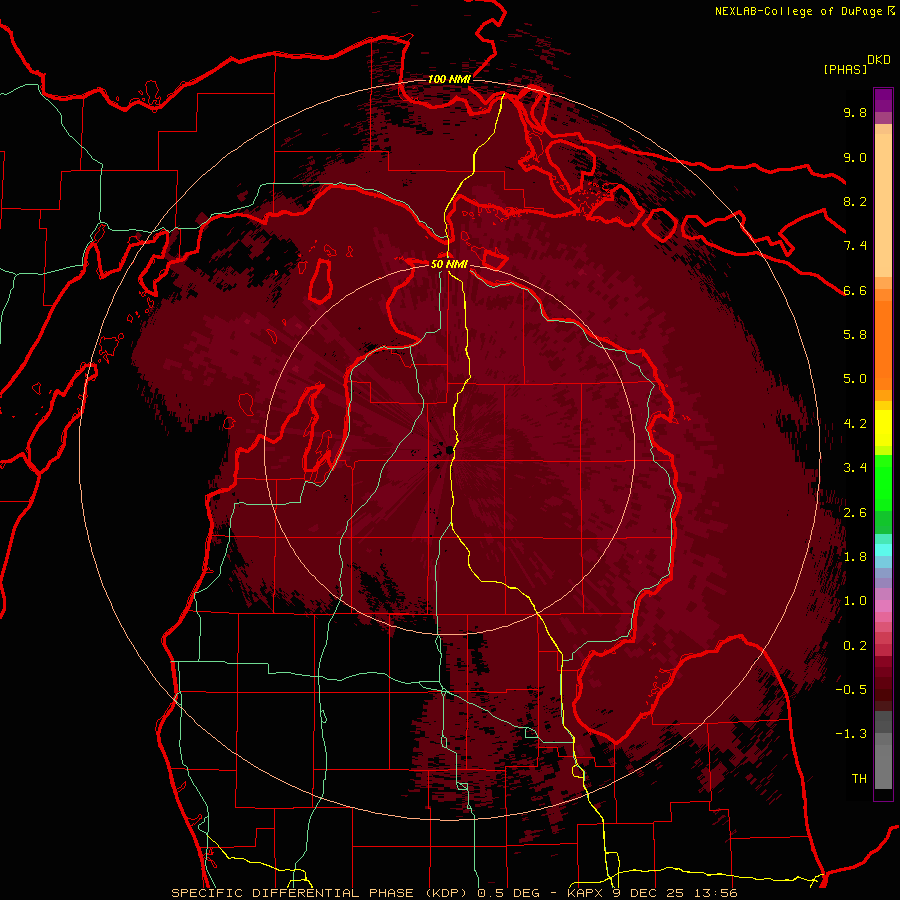This screenshot has width=900, height=900.
Task: Click the 2.6 colorbar value
Action: point(855,513)
